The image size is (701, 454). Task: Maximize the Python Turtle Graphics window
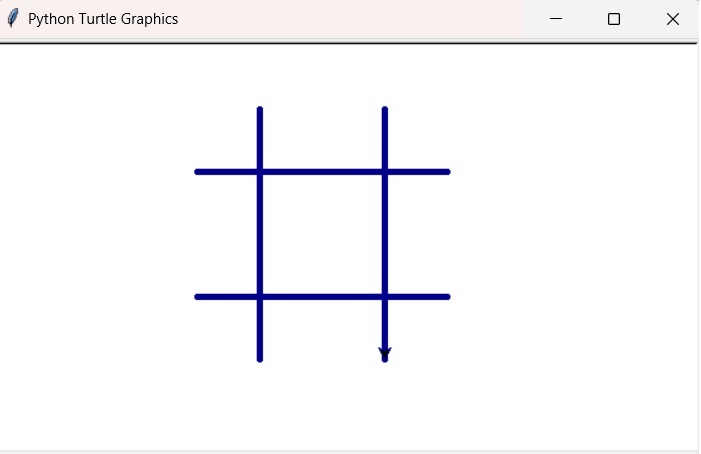click(x=614, y=19)
